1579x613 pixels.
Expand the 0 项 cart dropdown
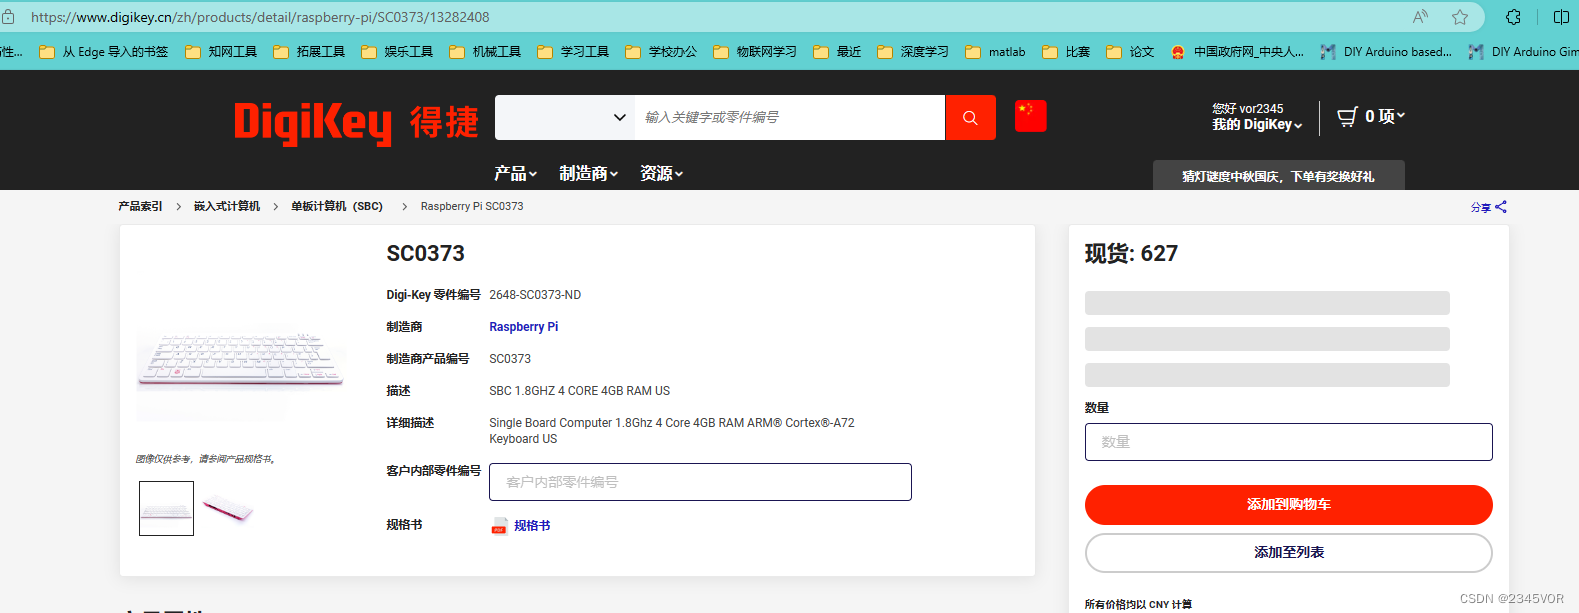pos(1385,116)
